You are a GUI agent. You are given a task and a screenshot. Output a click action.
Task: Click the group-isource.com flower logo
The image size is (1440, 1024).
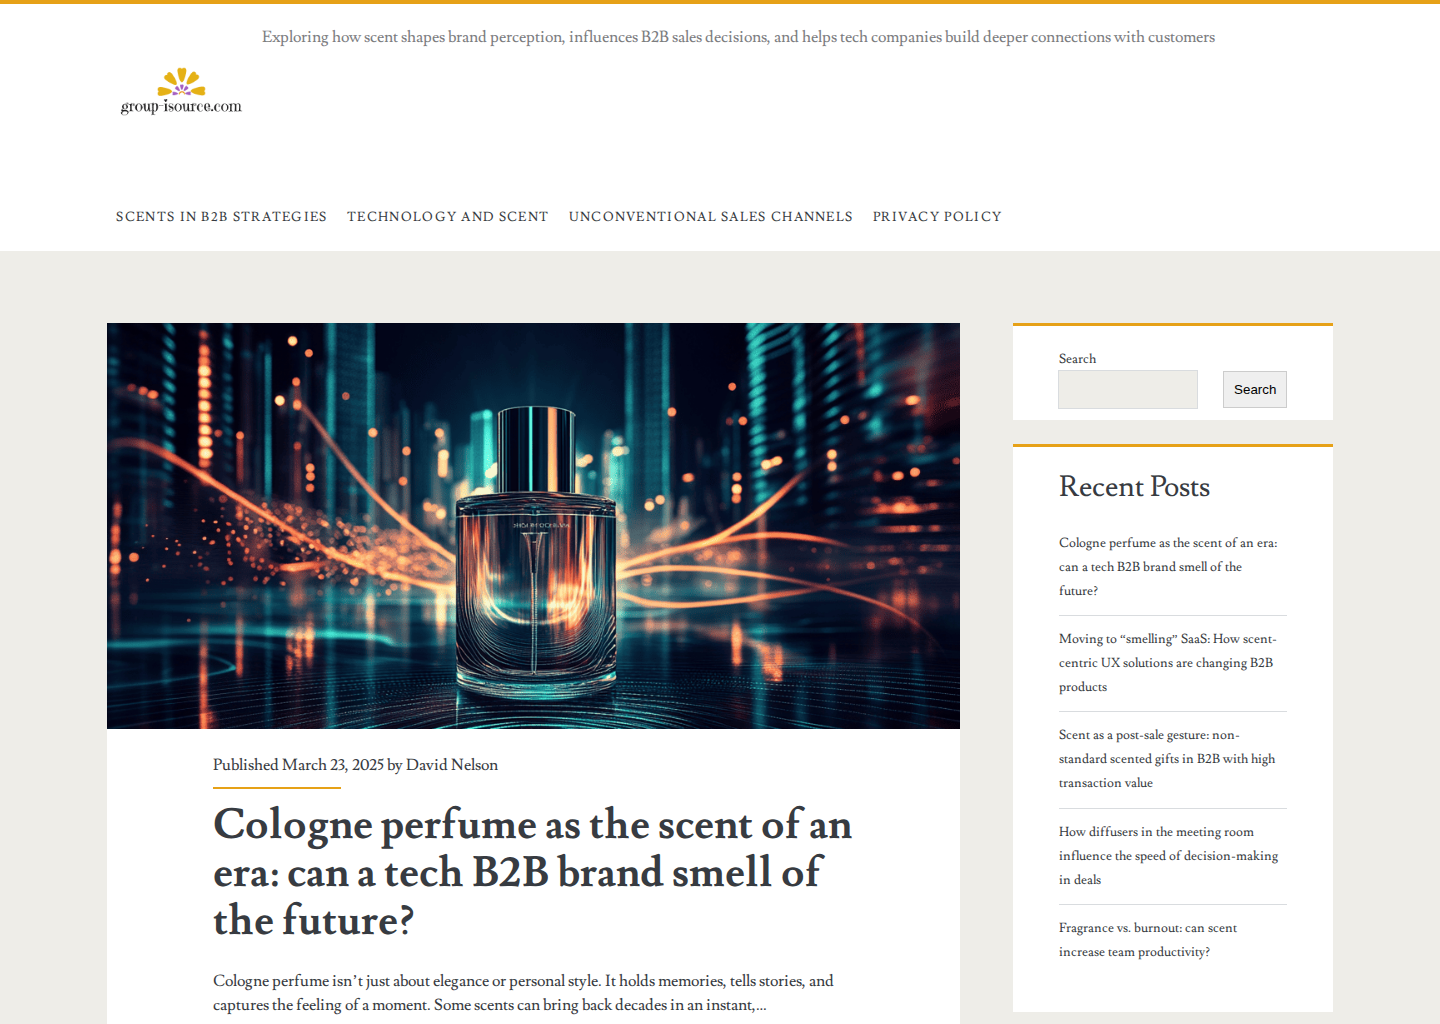point(181,91)
